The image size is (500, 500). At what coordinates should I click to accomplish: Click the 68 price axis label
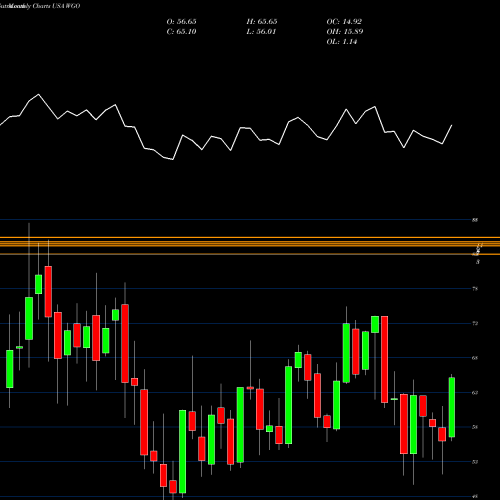[475, 358]
